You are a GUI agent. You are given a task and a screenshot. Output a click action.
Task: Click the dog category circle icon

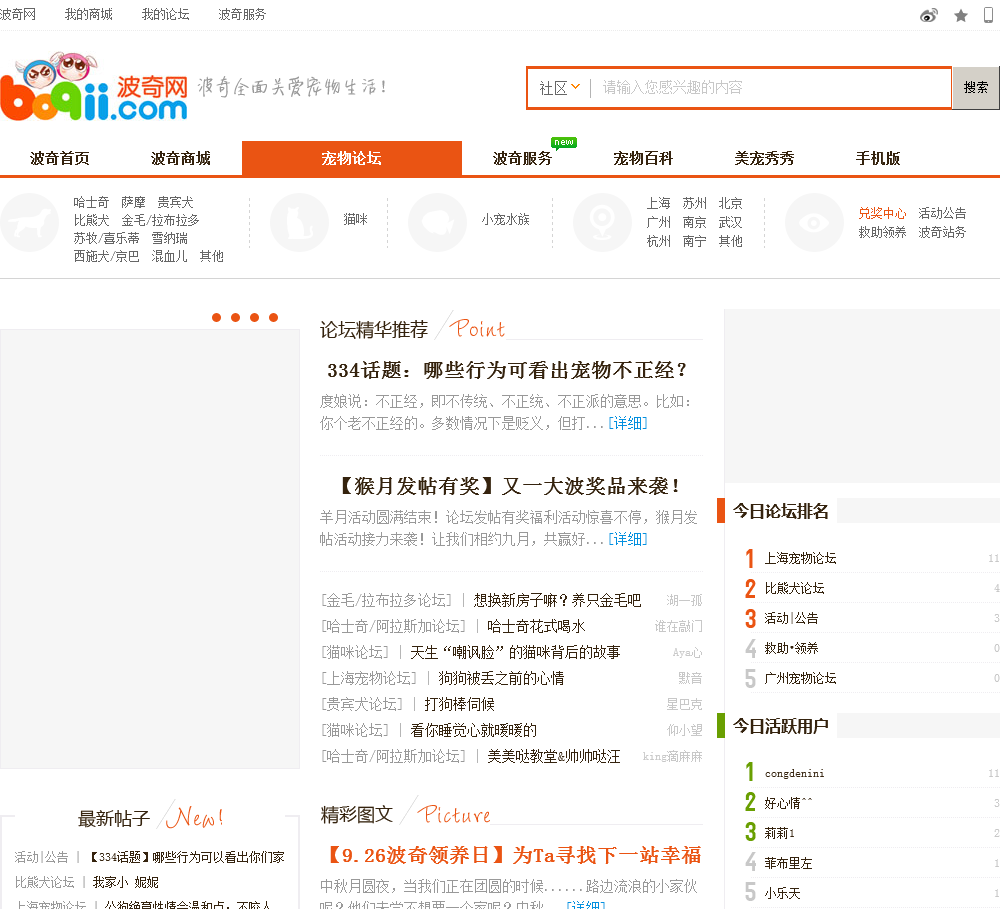point(29,223)
